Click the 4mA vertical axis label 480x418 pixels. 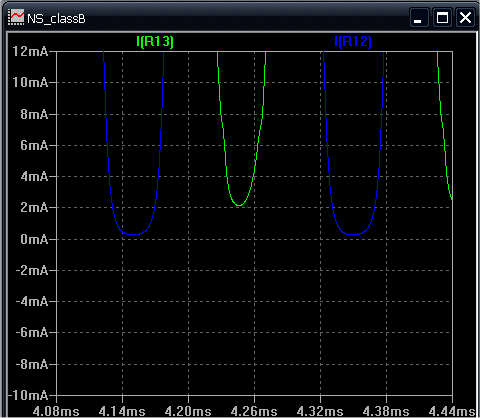(x=34, y=176)
